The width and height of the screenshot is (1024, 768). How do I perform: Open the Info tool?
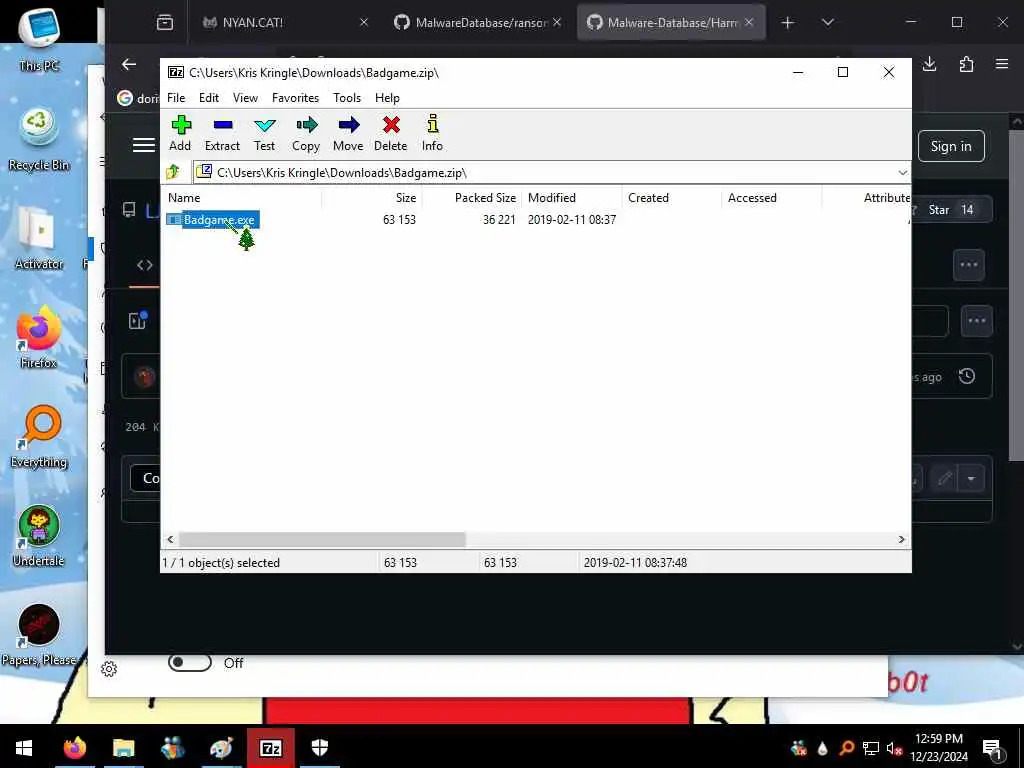pyautogui.click(x=432, y=134)
